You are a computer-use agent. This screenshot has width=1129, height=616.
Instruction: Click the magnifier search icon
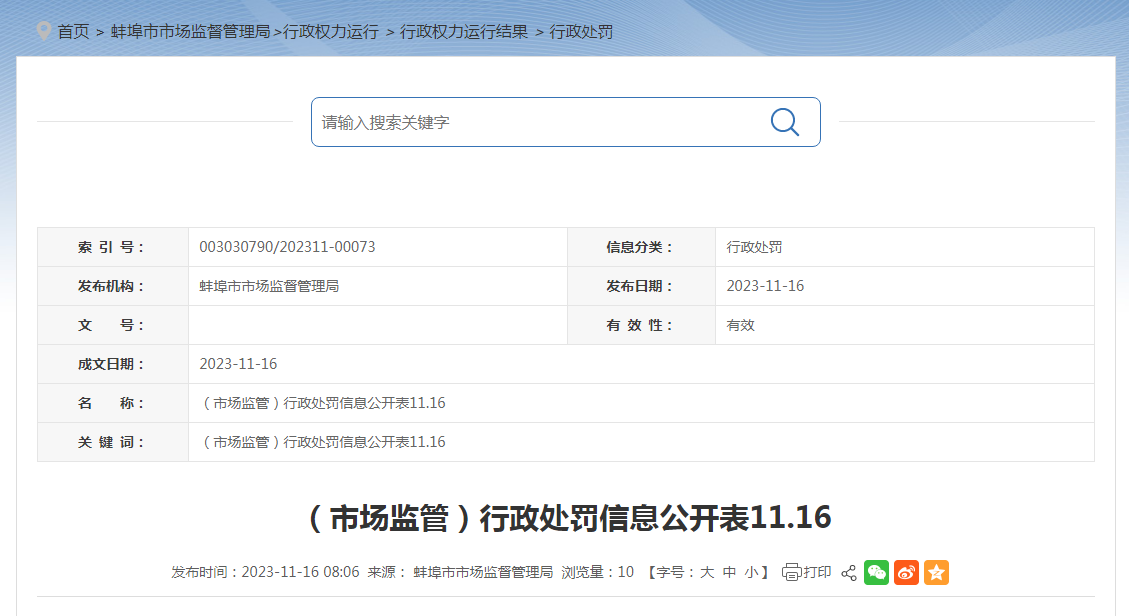(x=785, y=122)
